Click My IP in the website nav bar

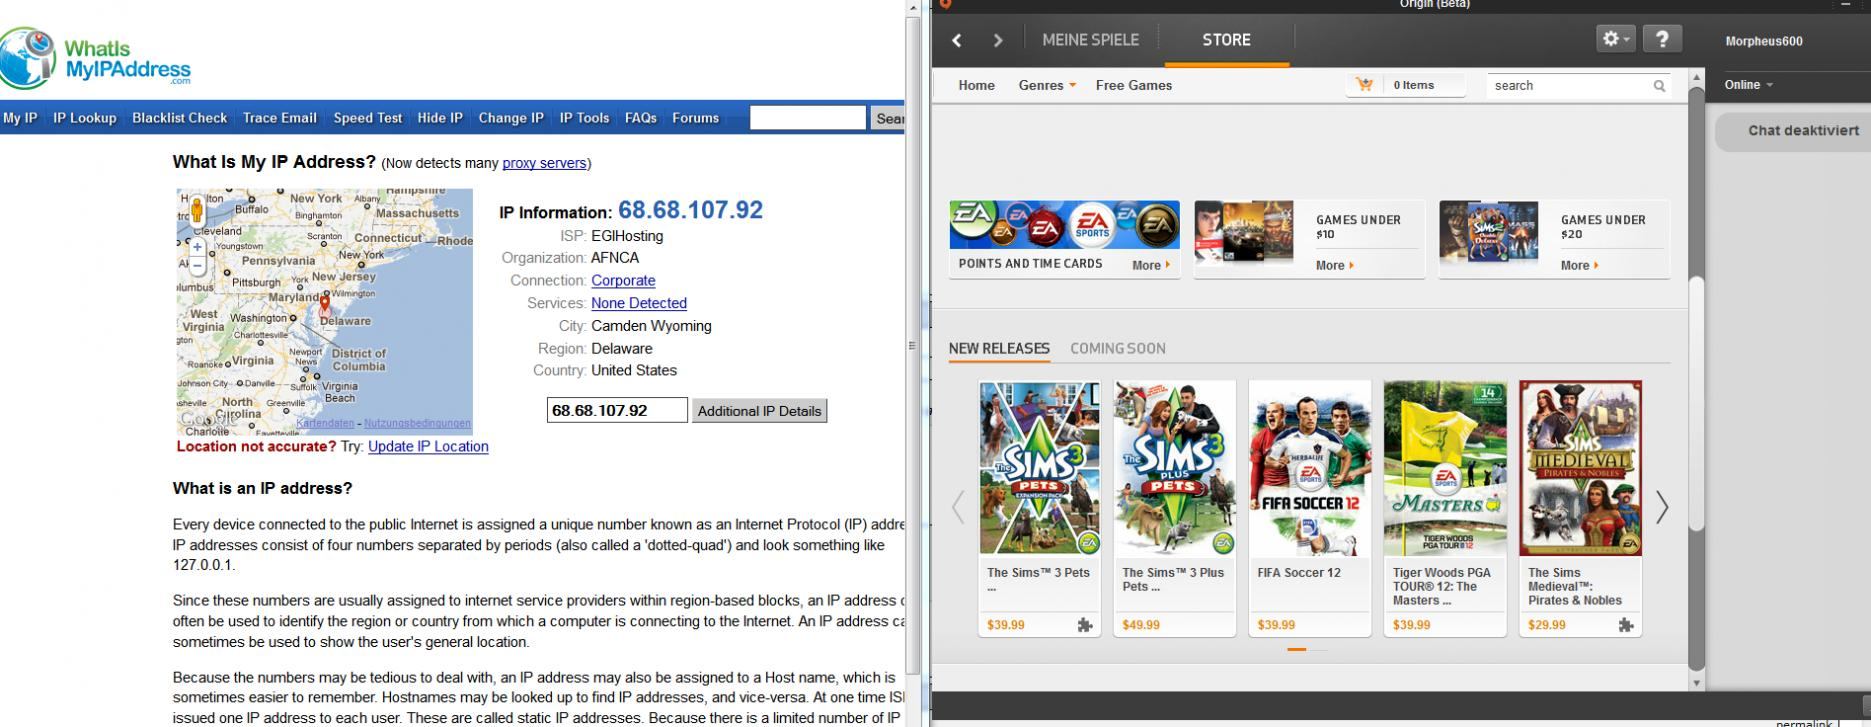(20, 118)
